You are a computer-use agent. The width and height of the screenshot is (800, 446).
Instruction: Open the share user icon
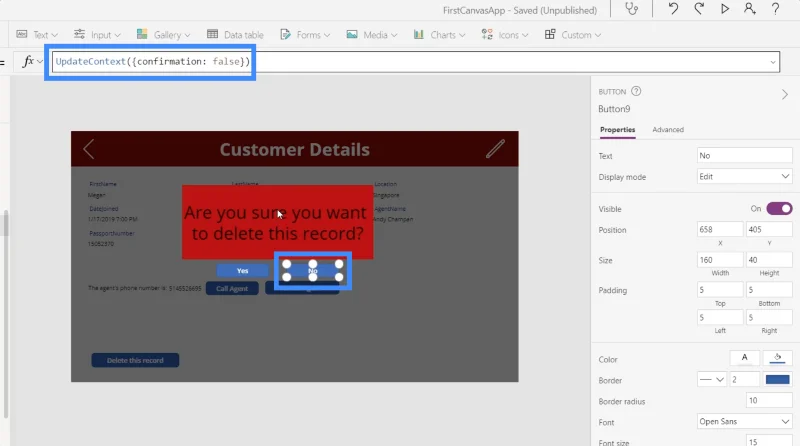[749, 9]
